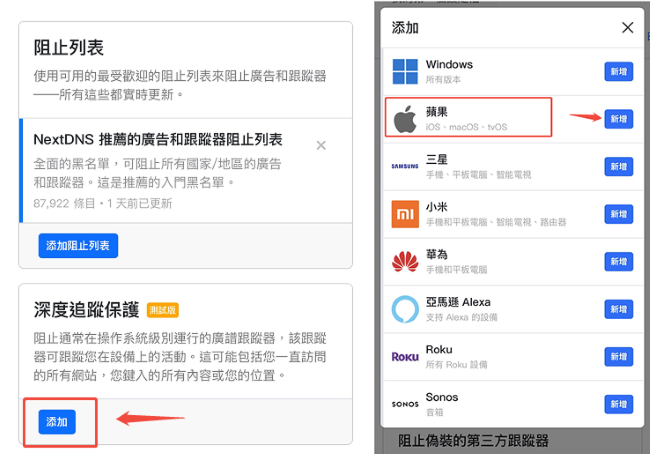Viewport: 650px width, 454px height.
Task: Select the '蘋果' row title
Action: (437, 112)
